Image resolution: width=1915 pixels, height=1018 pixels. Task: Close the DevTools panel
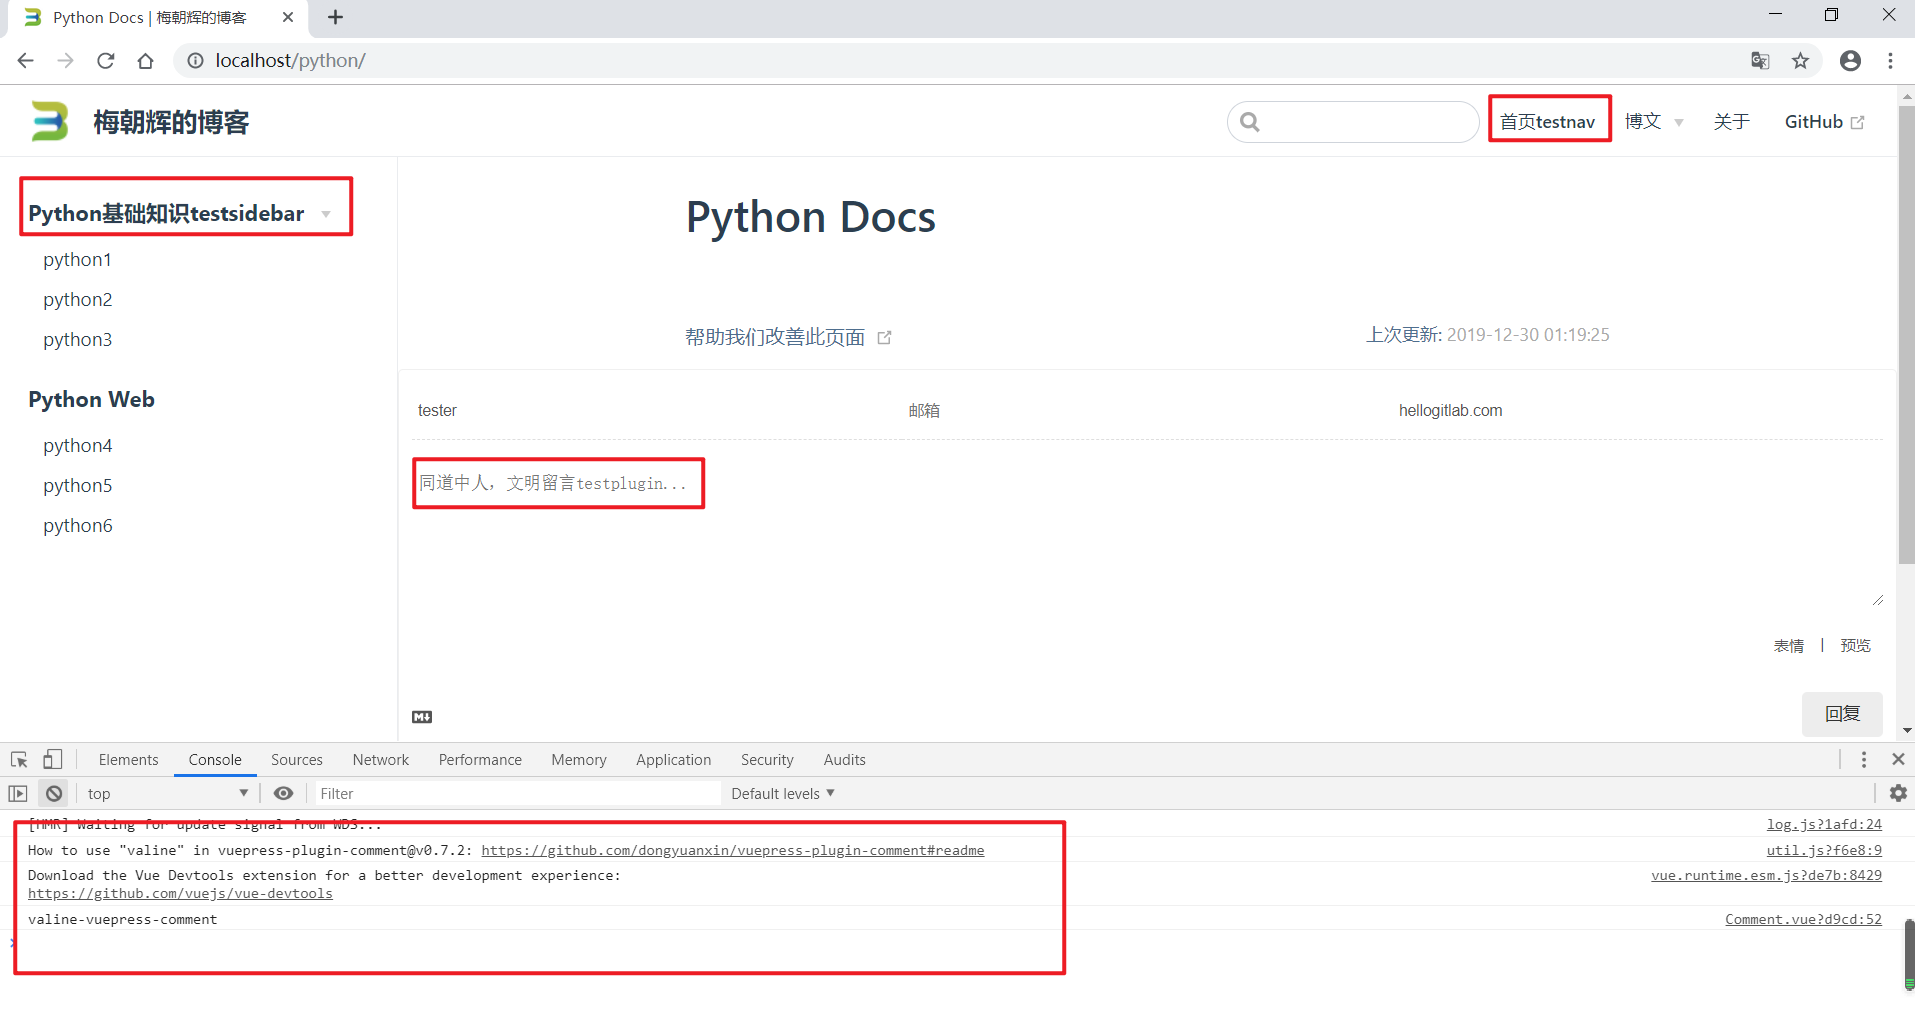[x=1898, y=760]
